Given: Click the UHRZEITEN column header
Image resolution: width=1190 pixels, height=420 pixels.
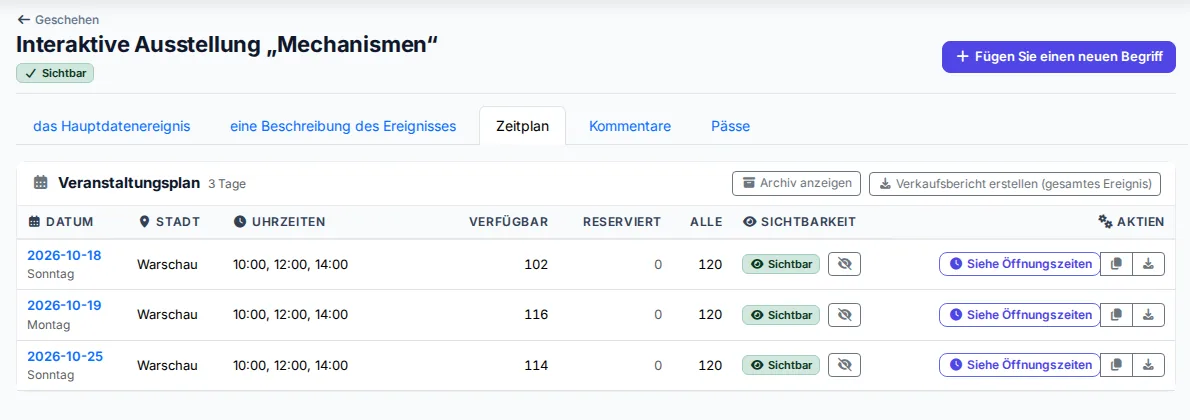Looking at the screenshot, I should coord(279,222).
